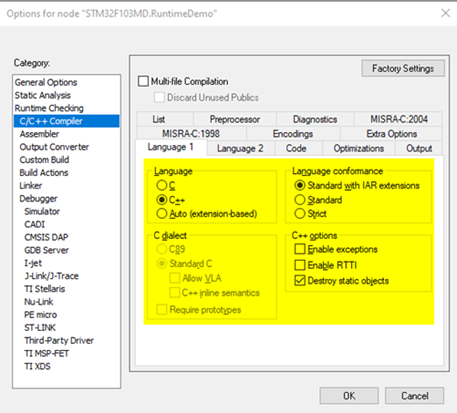Select Runtime Checking category
This screenshot has width=457, height=413.
(66, 108)
